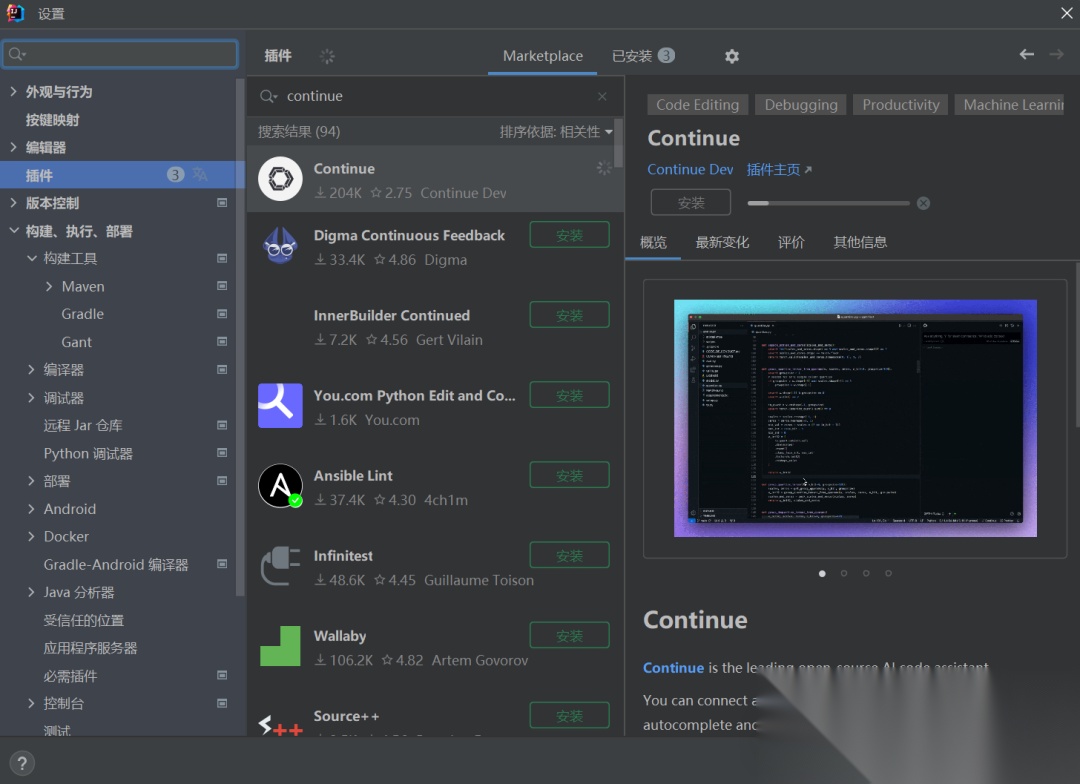This screenshot has height=784, width=1080.
Task: Click the Digma Continuous Feedback icon
Action: (280, 246)
